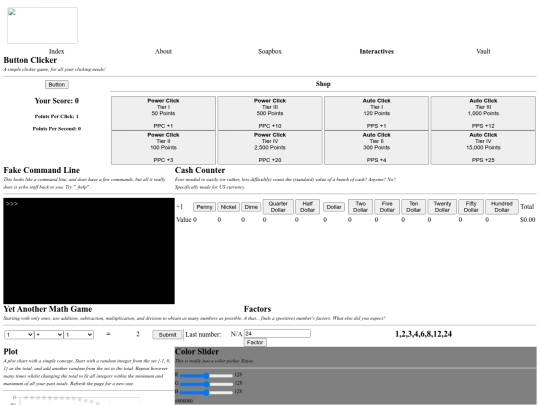Viewport: 540px width, 405px height.
Task: Buy Auto Click Tier II for 300 Points
Action: [x=376, y=147]
